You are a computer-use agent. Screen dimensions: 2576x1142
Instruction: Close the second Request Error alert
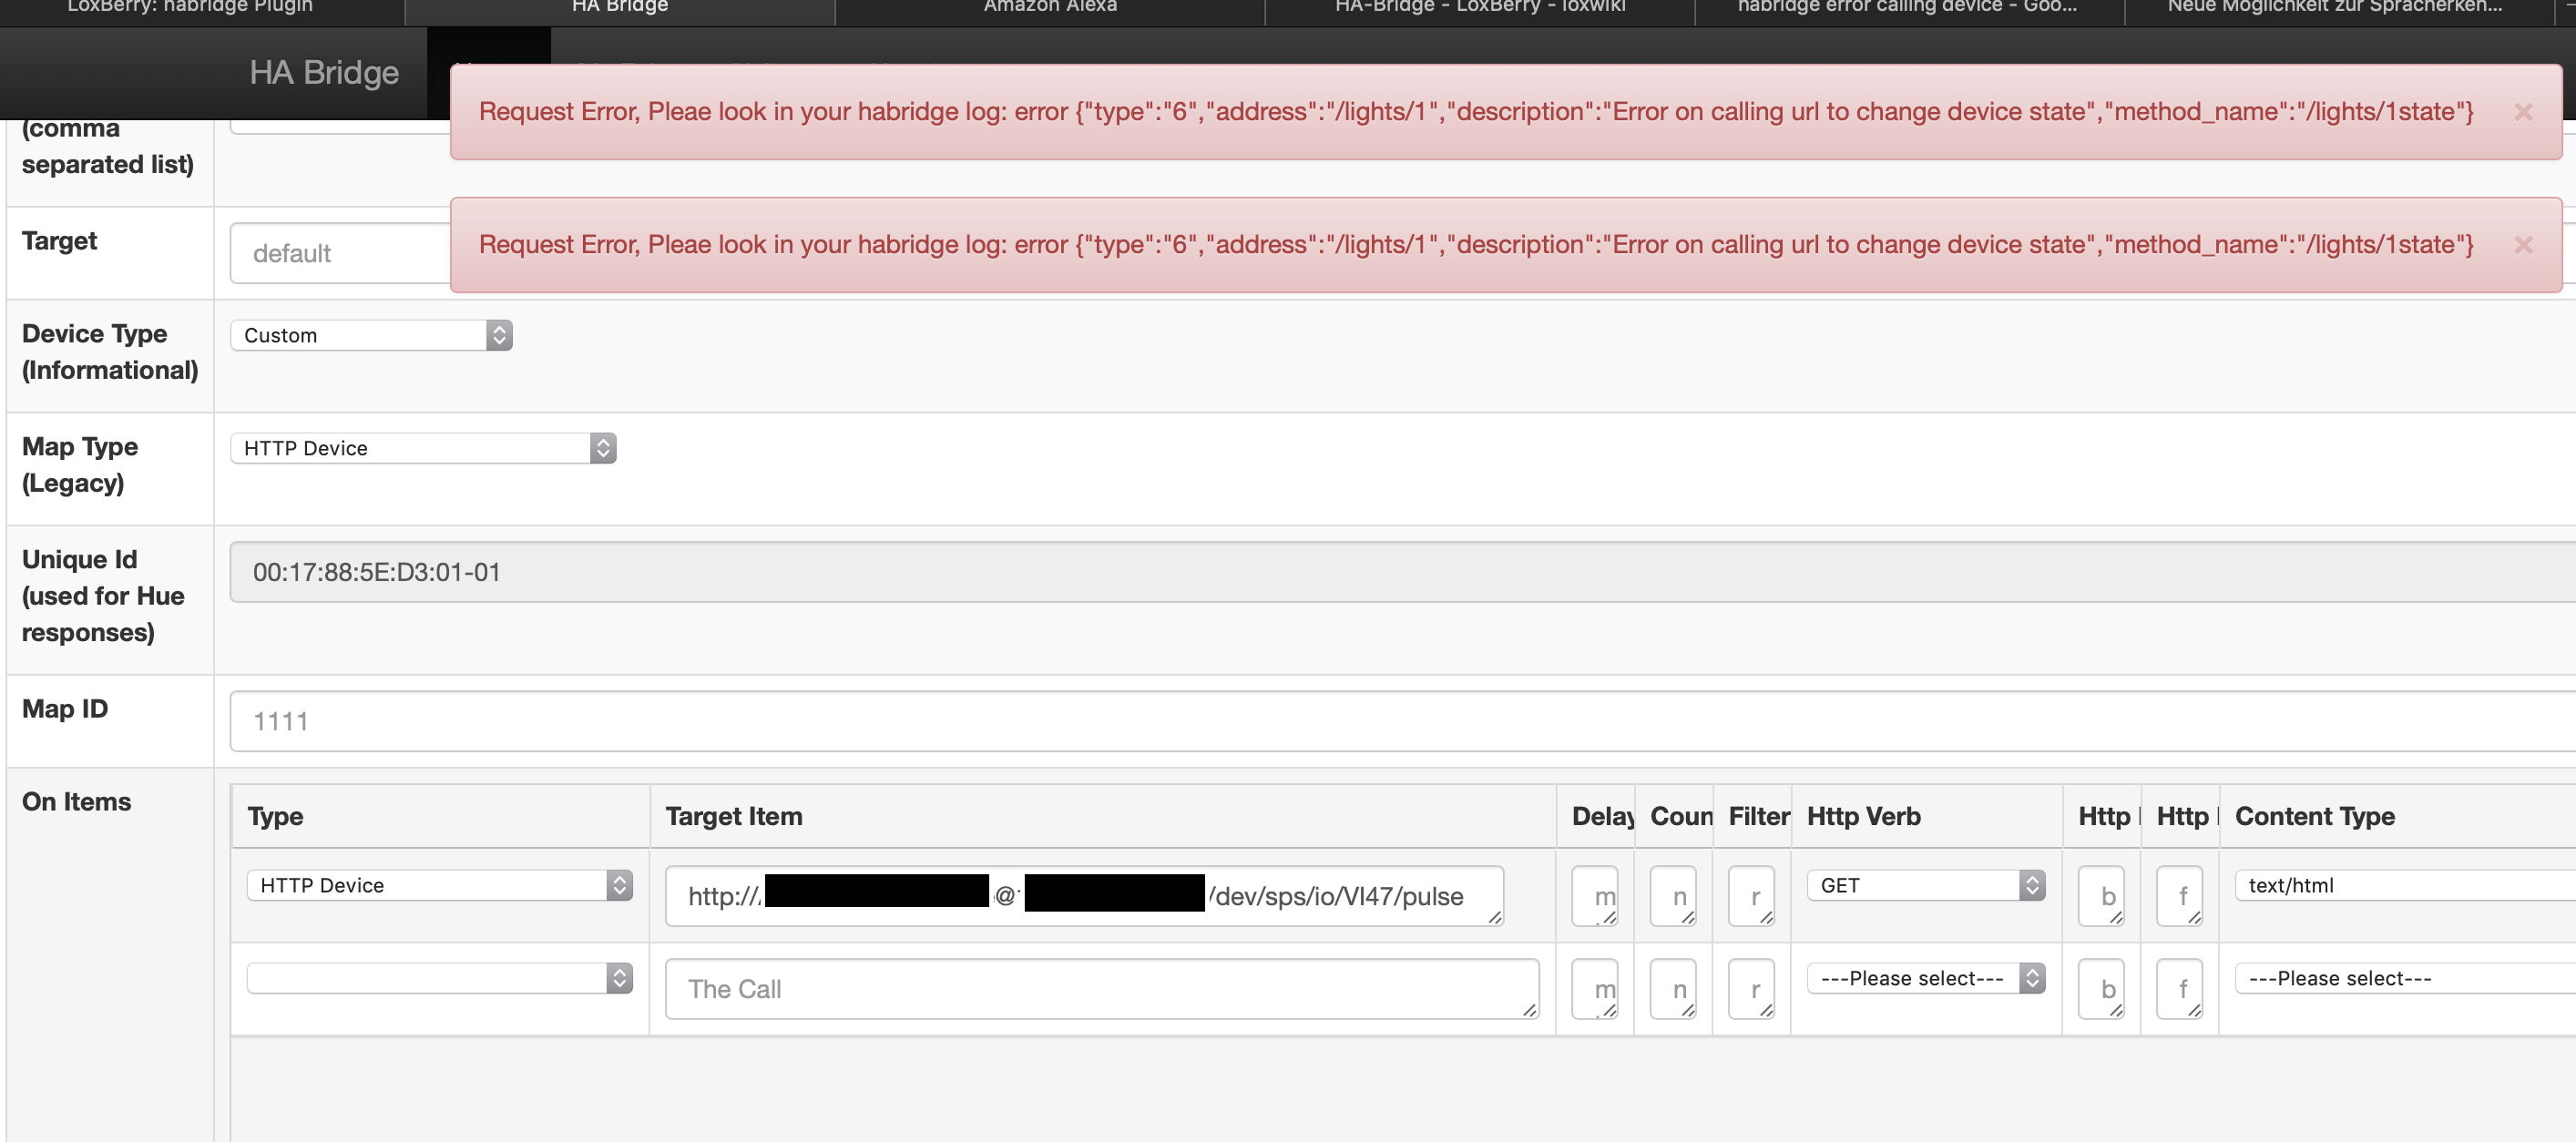[2522, 245]
